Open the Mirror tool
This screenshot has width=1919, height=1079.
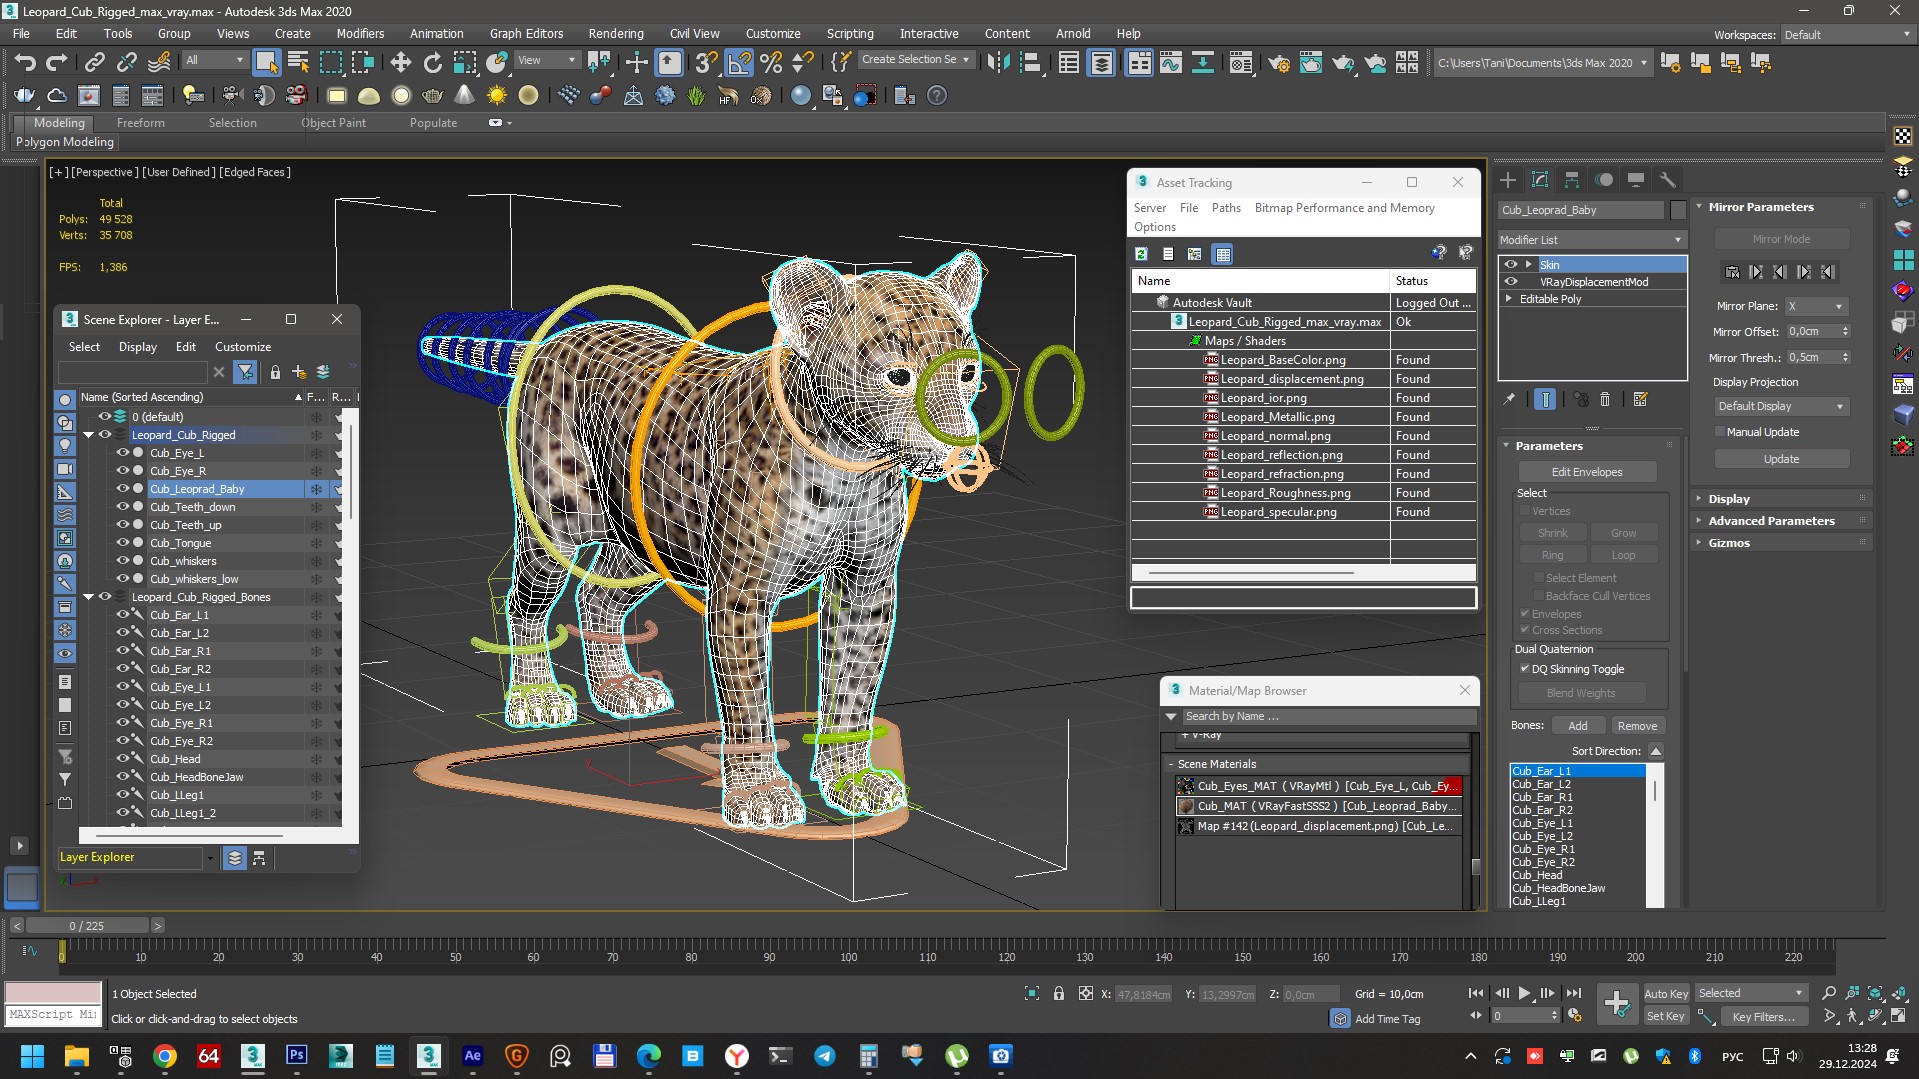(x=997, y=63)
